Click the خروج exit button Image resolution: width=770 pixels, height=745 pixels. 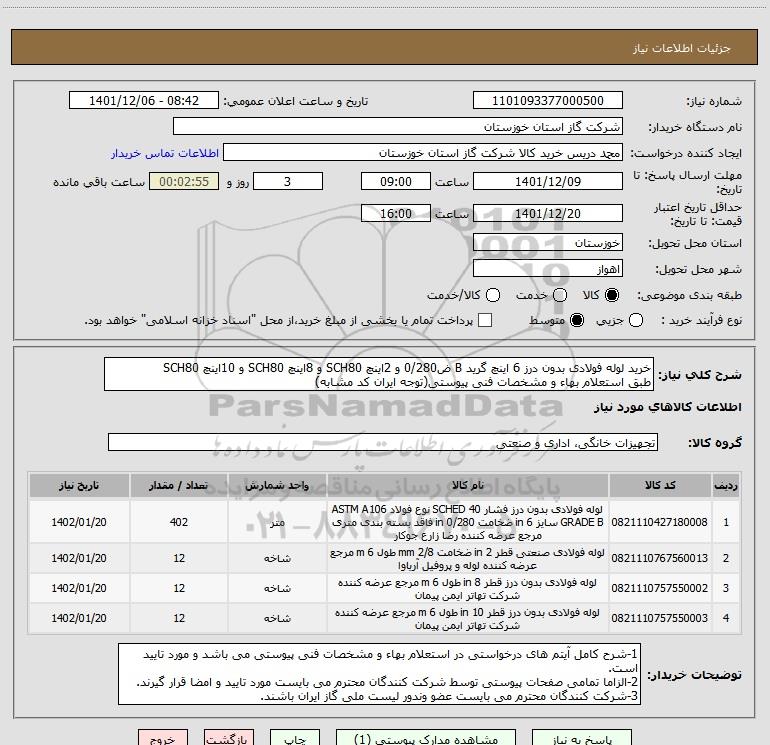click(163, 738)
